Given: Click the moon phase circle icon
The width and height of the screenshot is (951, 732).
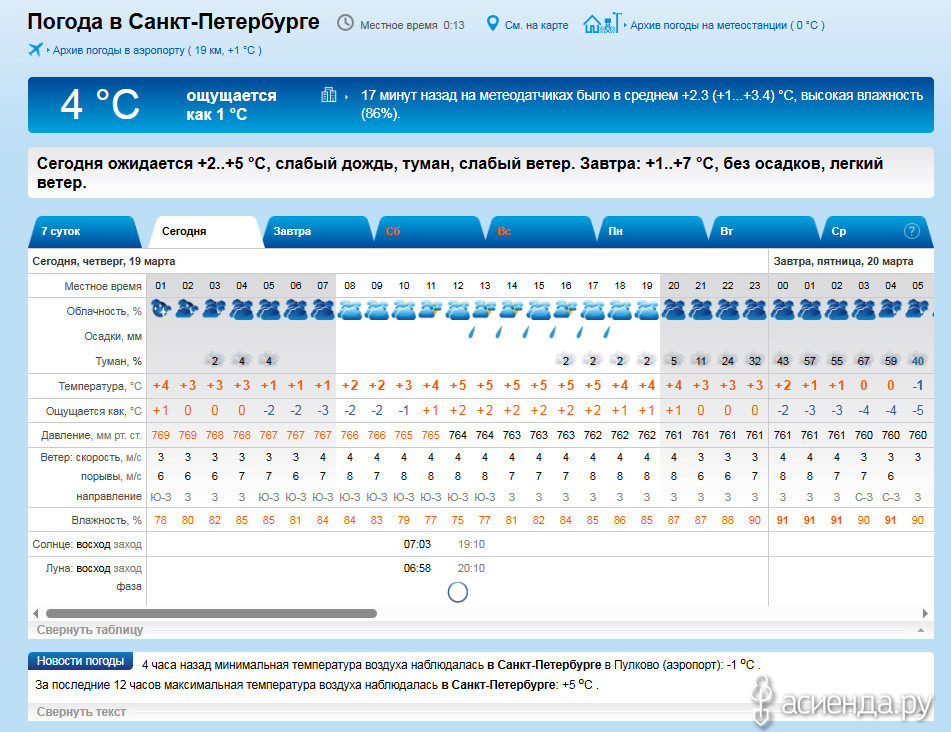Looking at the screenshot, I should click(x=457, y=592).
